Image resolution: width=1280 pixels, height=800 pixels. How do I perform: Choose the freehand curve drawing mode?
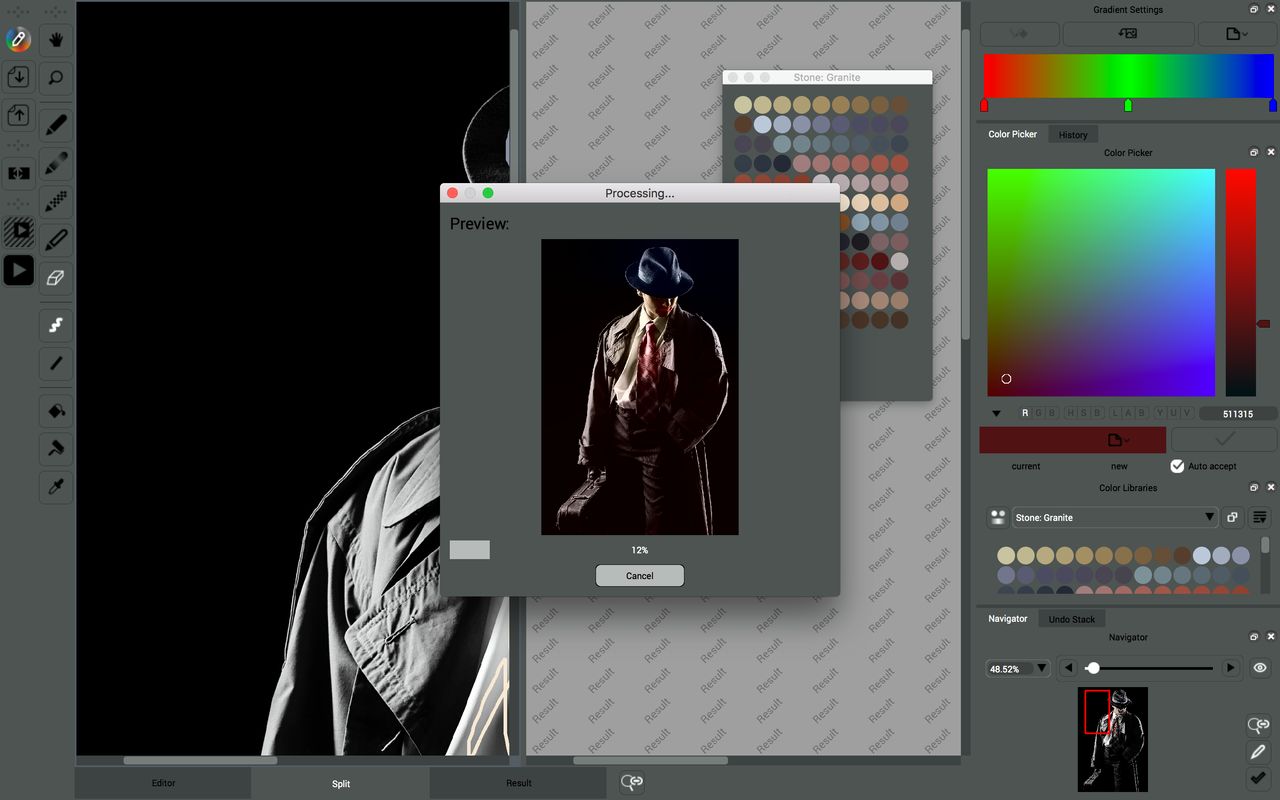(56, 325)
